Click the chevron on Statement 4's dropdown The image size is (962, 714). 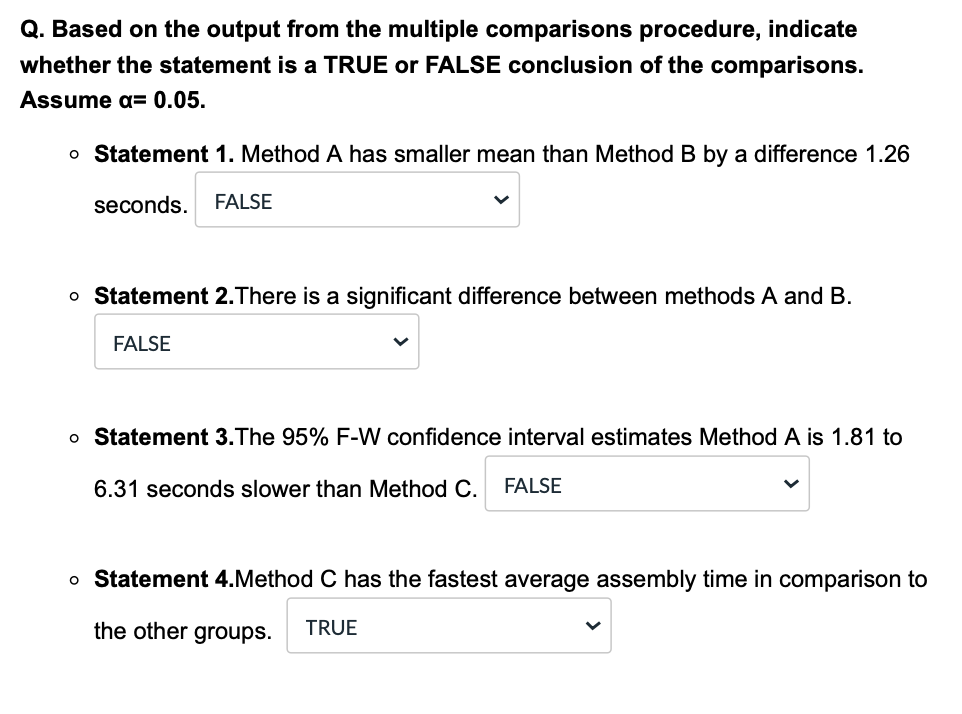click(591, 625)
